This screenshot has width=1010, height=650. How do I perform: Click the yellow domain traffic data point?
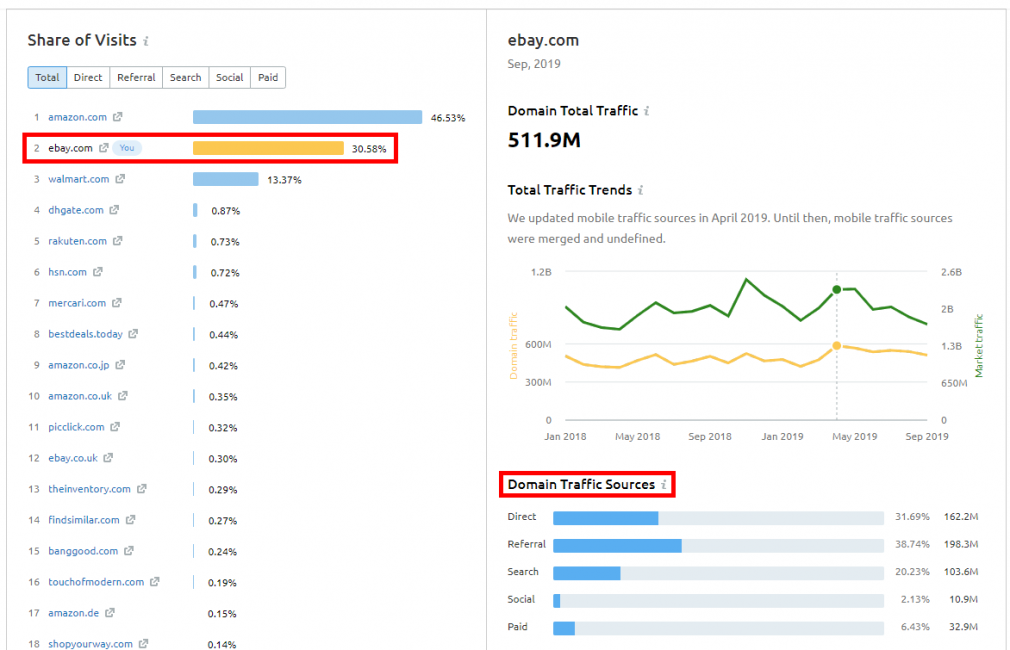pos(837,346)
